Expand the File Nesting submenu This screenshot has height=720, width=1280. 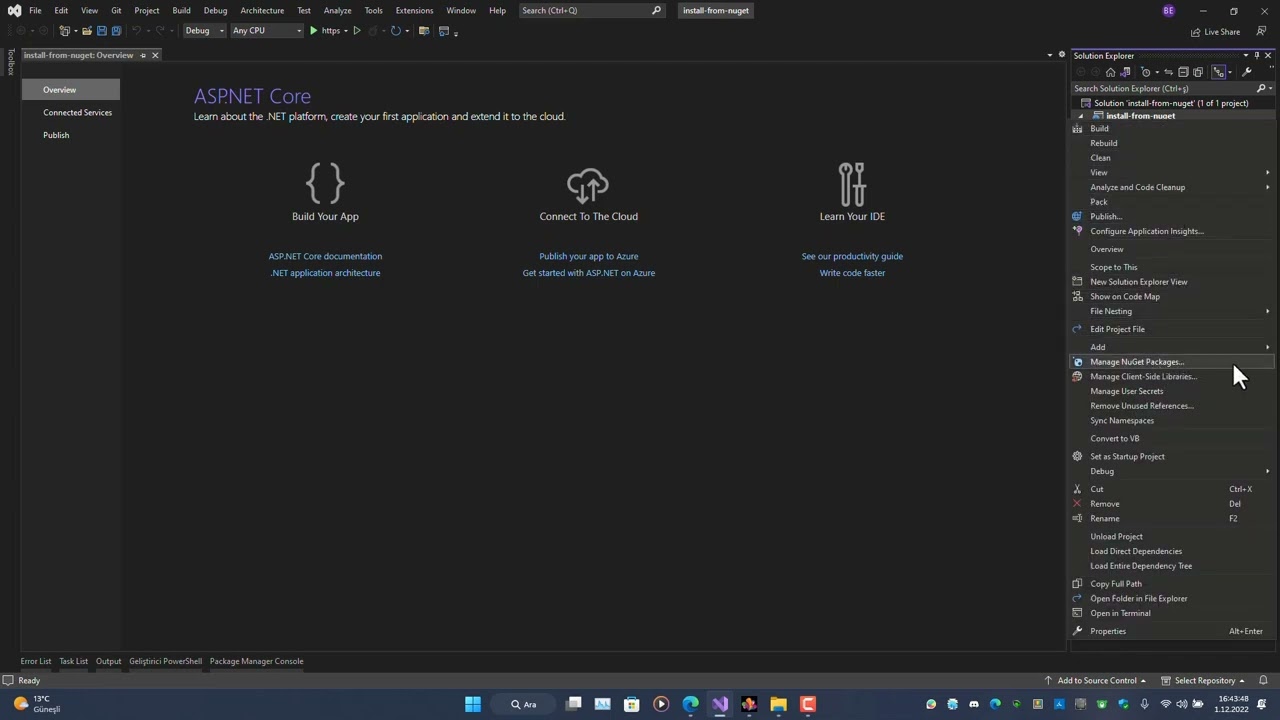coord(1267,311)
